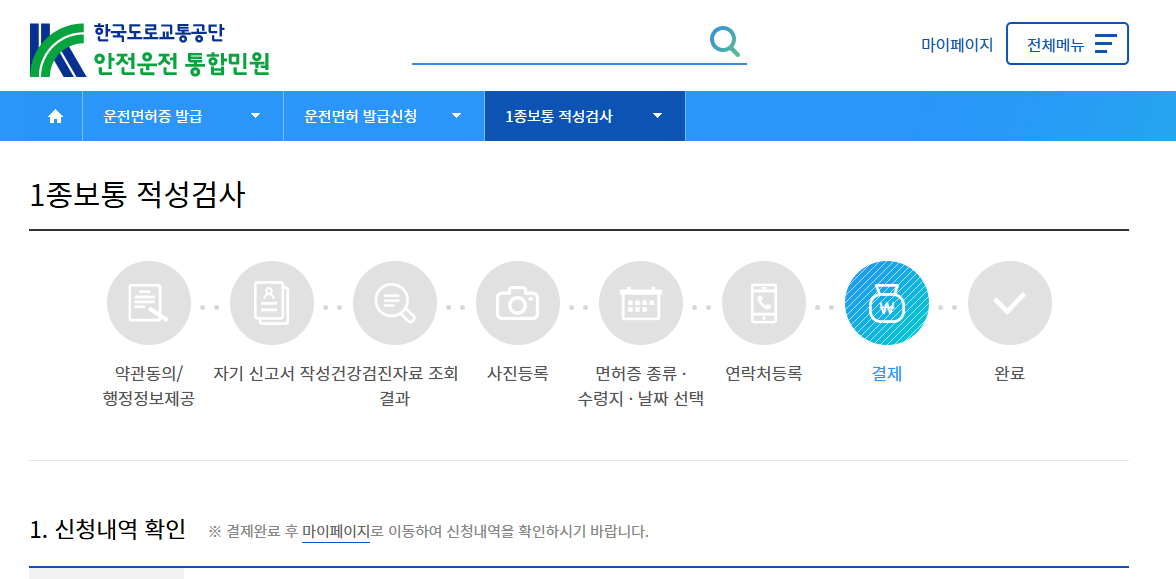
Task: Open the 마이페이지 link in the header
Action: coord(957,42)
